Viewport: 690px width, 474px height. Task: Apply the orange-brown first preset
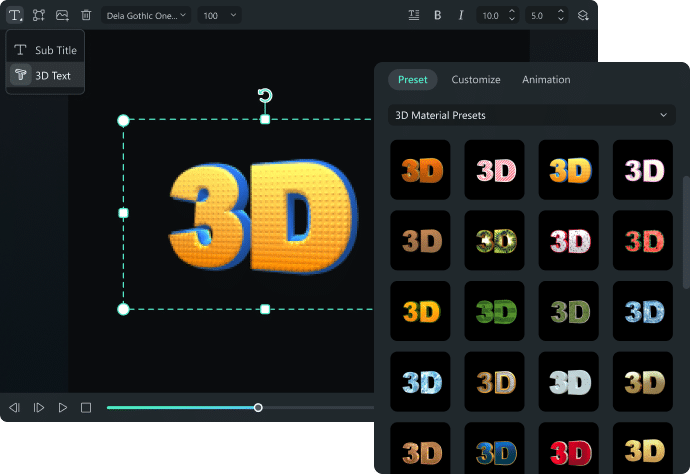(420, 170)
